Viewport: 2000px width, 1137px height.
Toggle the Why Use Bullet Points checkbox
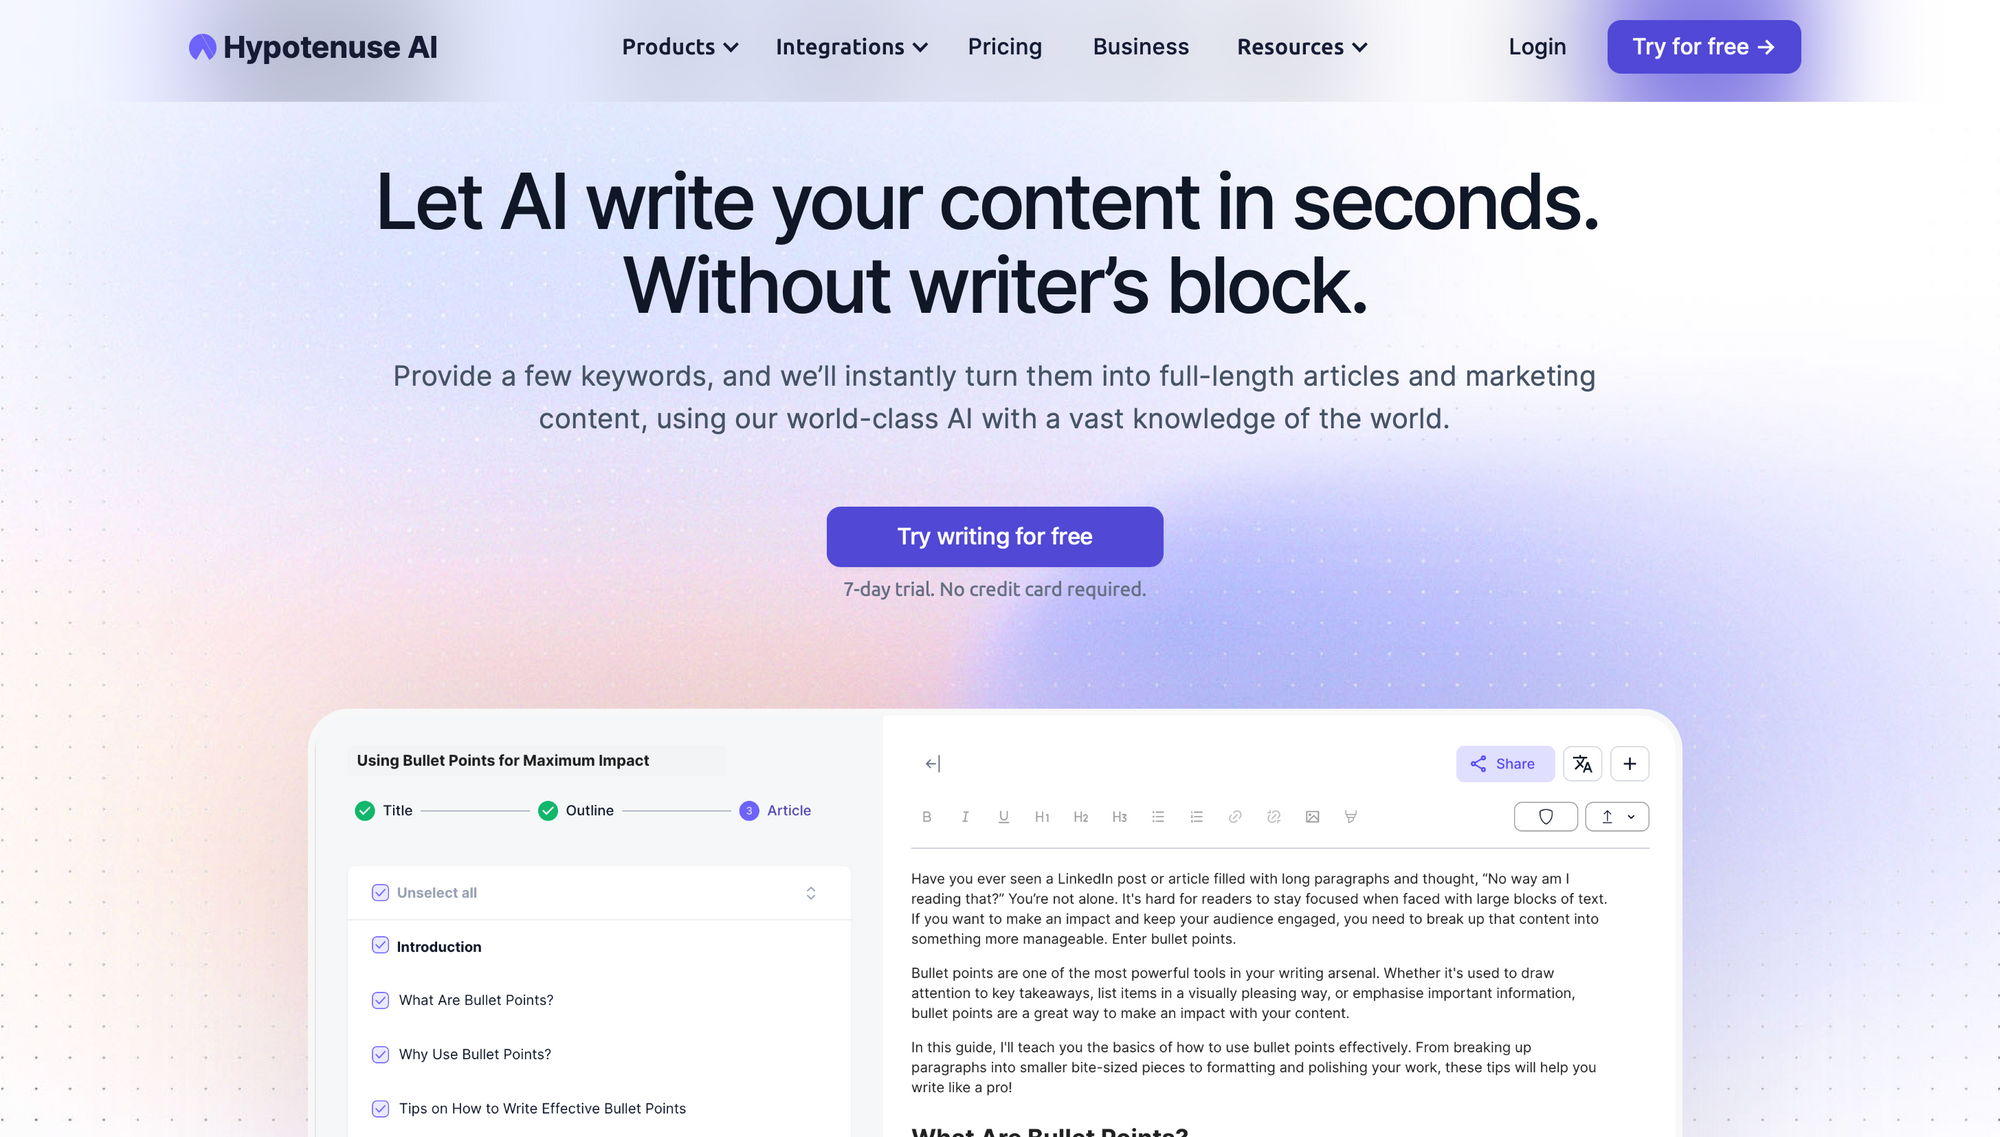point(379,1053)
